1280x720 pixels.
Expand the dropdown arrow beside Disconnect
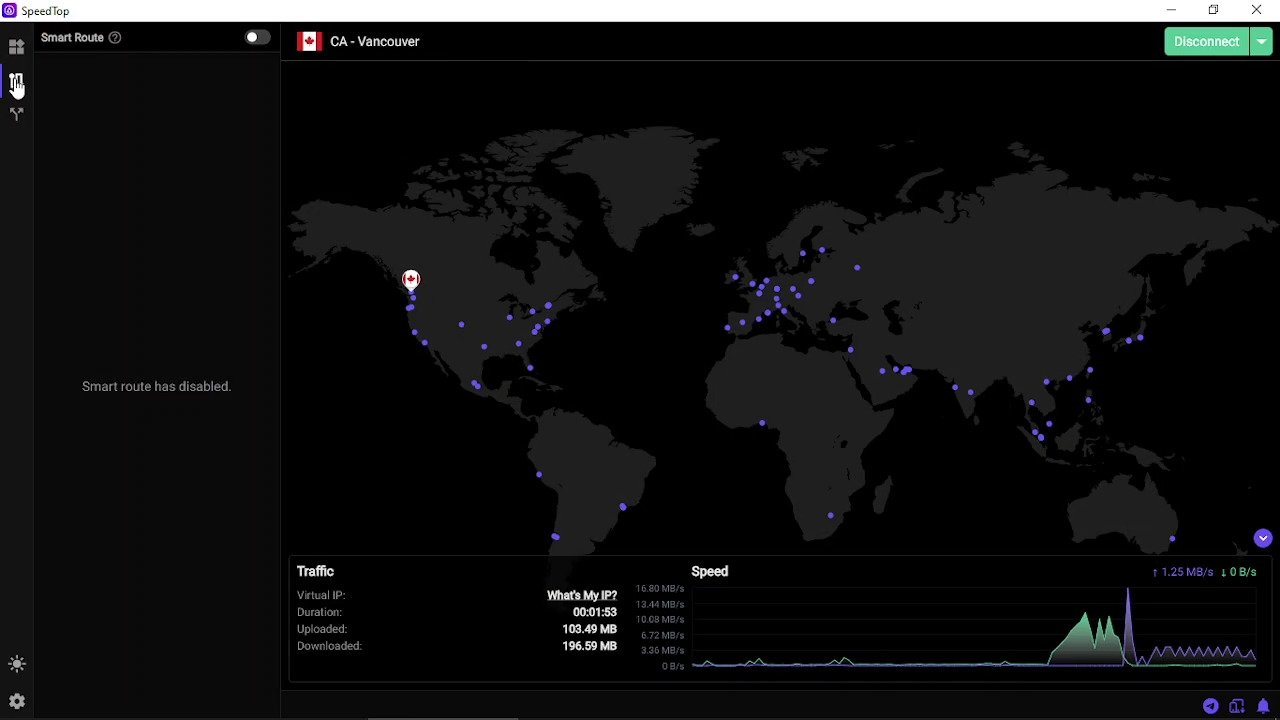point(1262,41)
